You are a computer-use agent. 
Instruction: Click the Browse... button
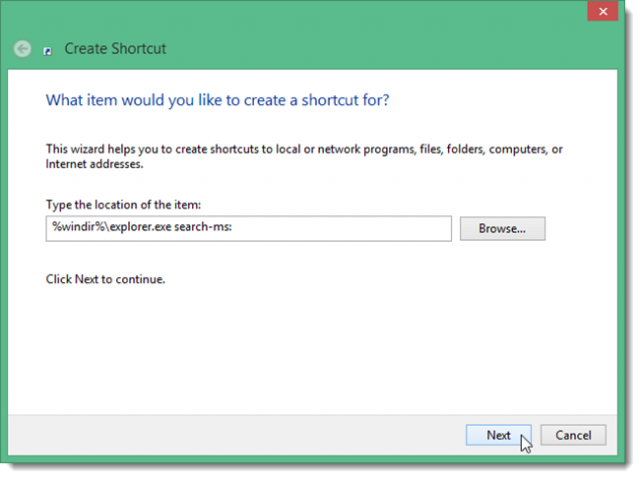point(502,228)
